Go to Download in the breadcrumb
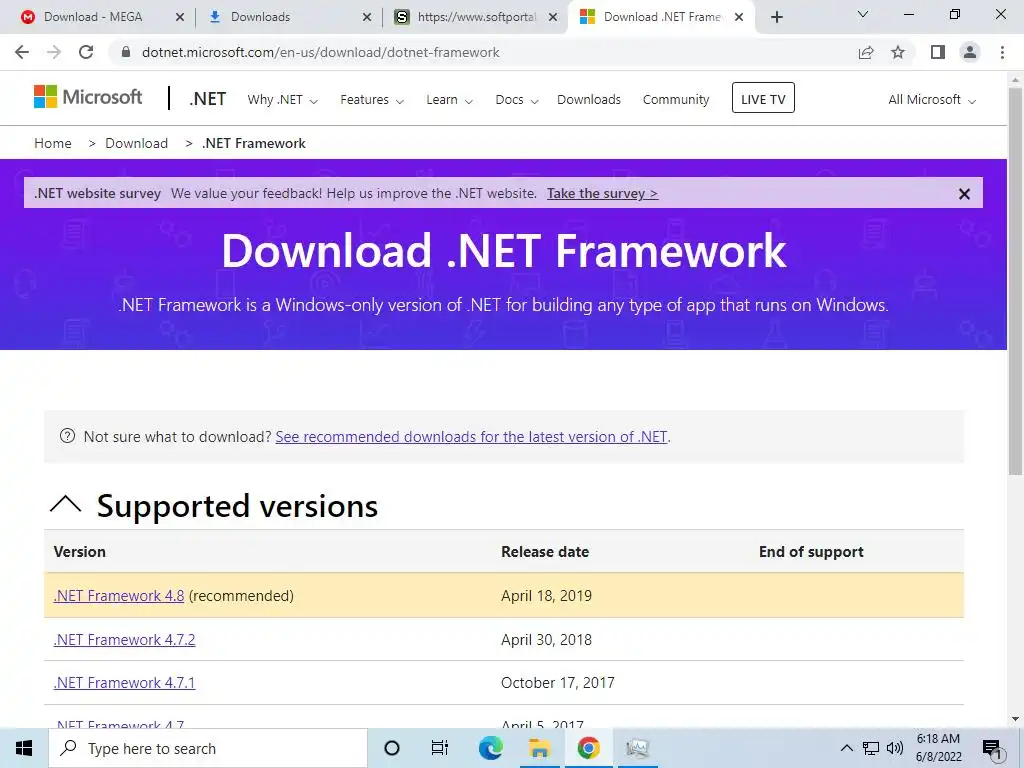The image size is (1024, 768). pyautogui.click(x=136, y=144)
